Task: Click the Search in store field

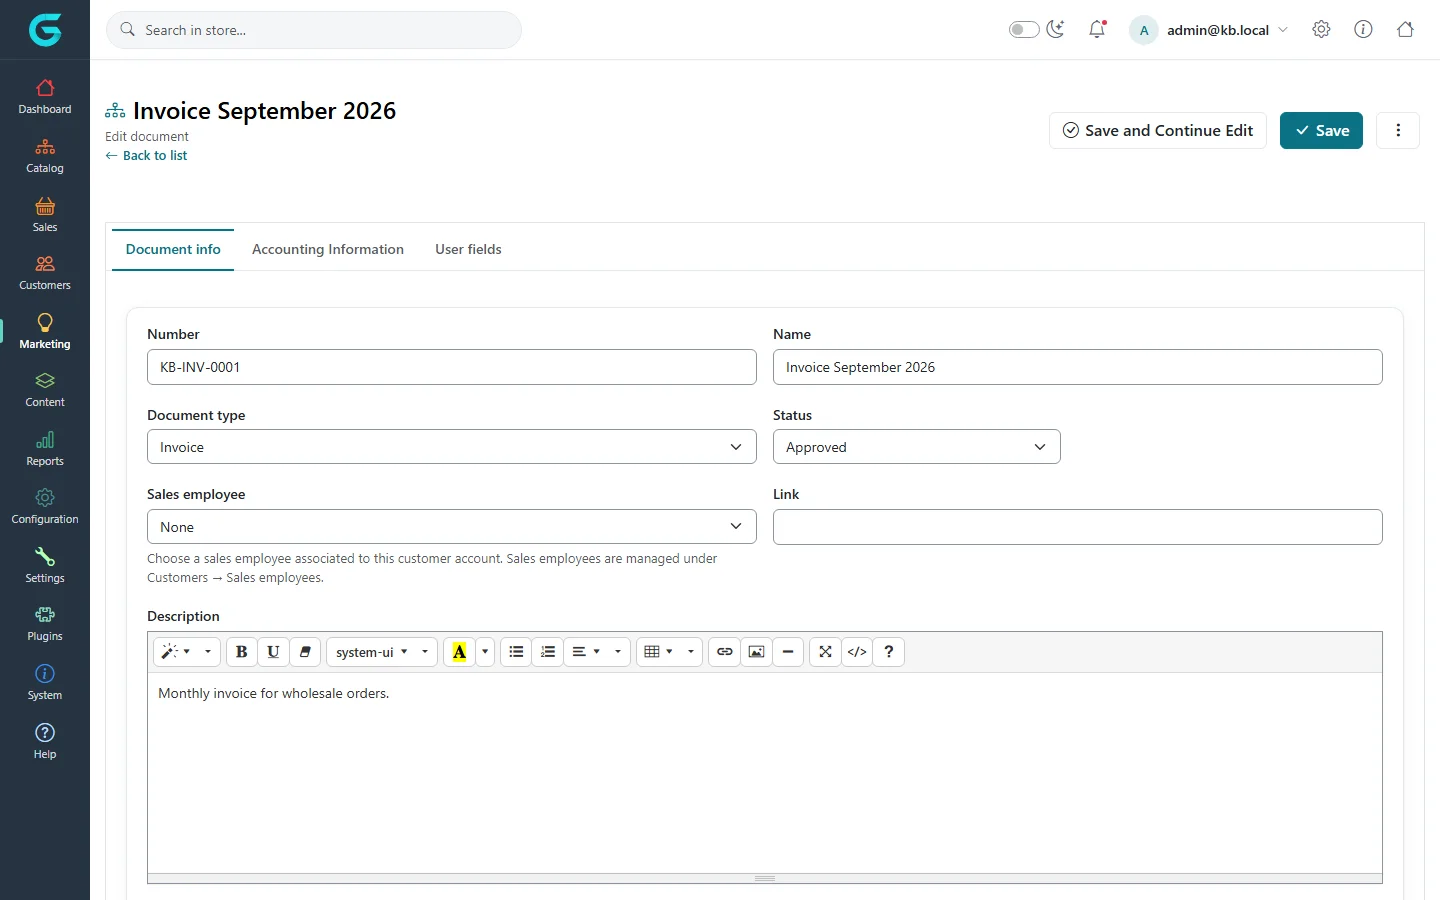Action: click(314, 30)
